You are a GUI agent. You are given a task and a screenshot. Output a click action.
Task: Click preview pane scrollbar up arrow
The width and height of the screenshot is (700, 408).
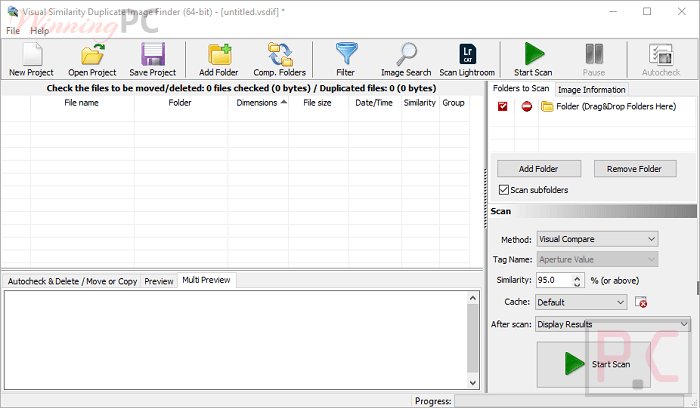pyautogui.click(x=473, y=298)
